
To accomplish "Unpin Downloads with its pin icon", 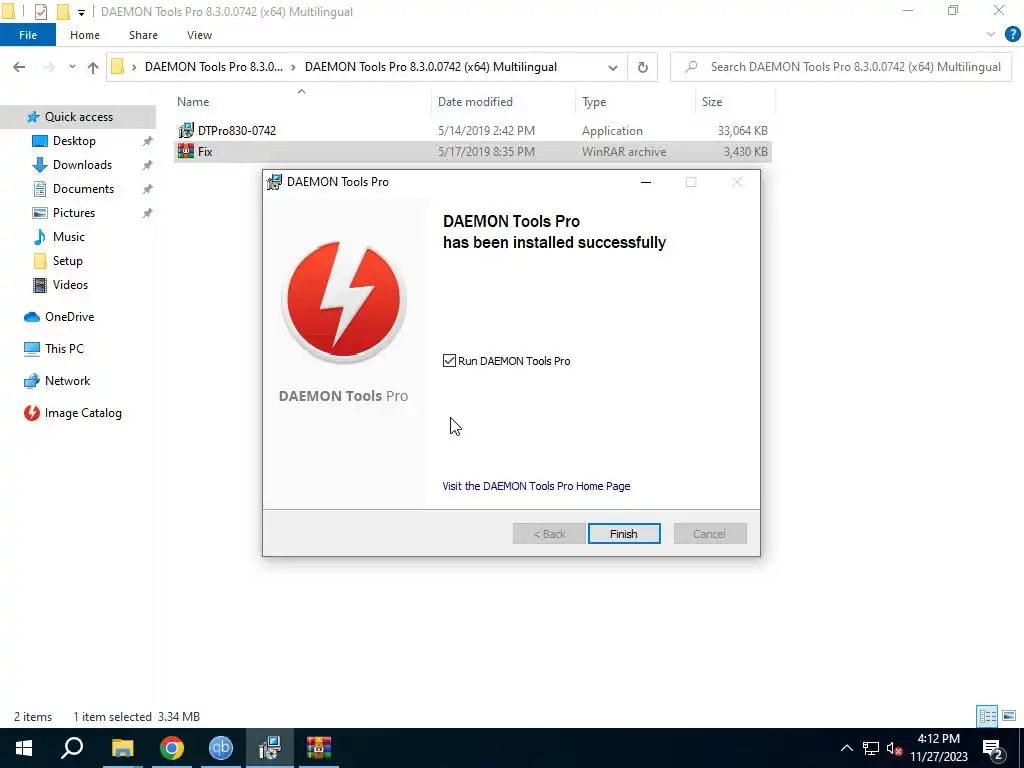I will 148,165.
